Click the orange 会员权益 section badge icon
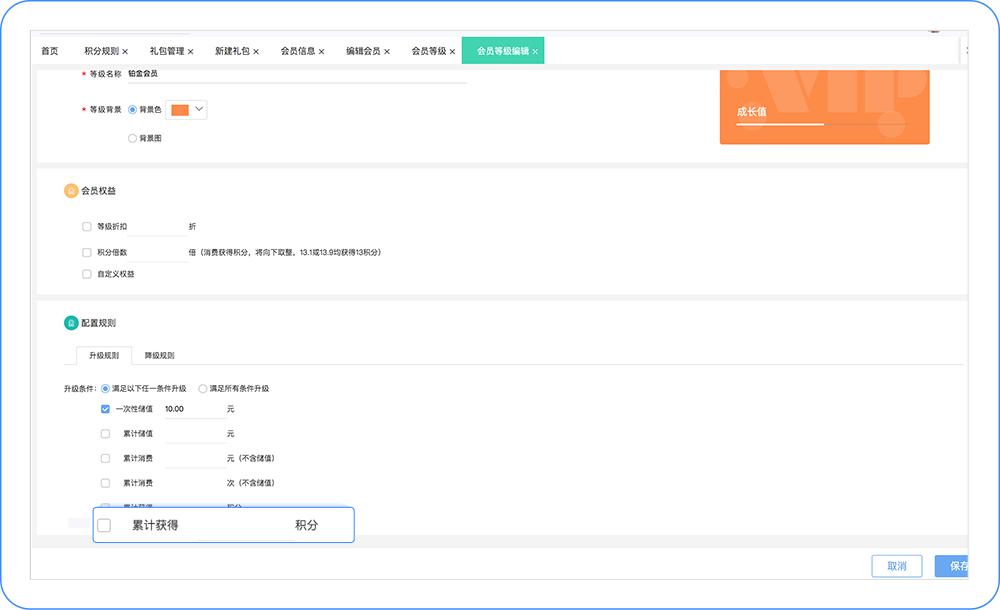 (x=70, y=190)
